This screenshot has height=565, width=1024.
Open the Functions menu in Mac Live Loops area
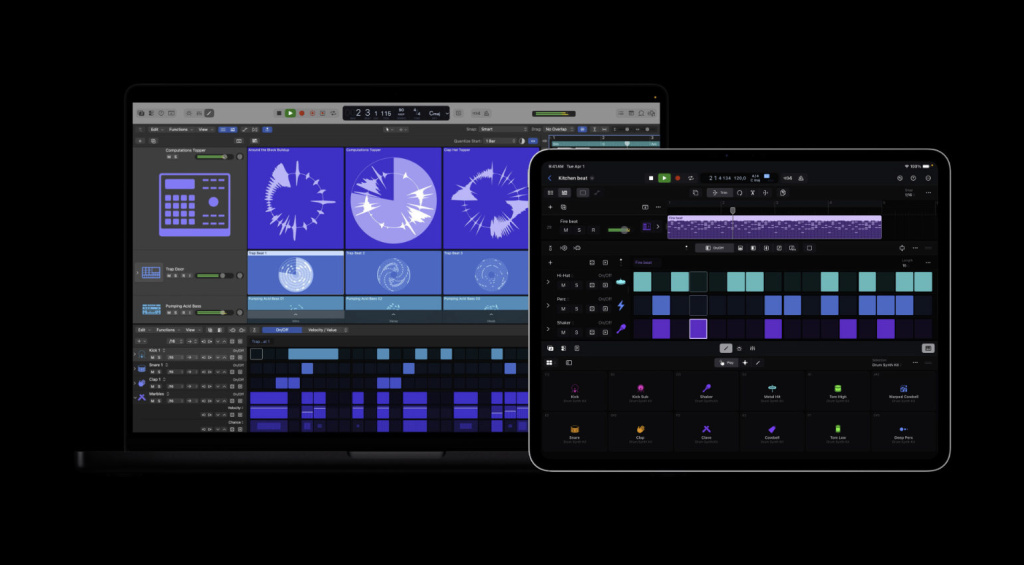(x=180, y=129)
